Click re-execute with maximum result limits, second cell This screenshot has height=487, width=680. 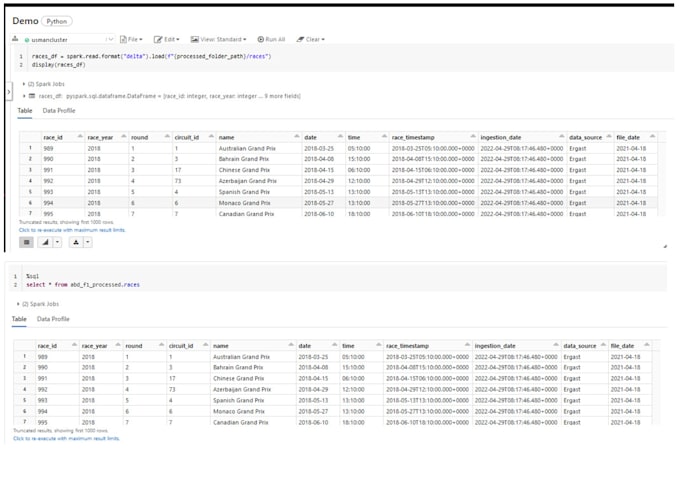click(x=66, y=438)
